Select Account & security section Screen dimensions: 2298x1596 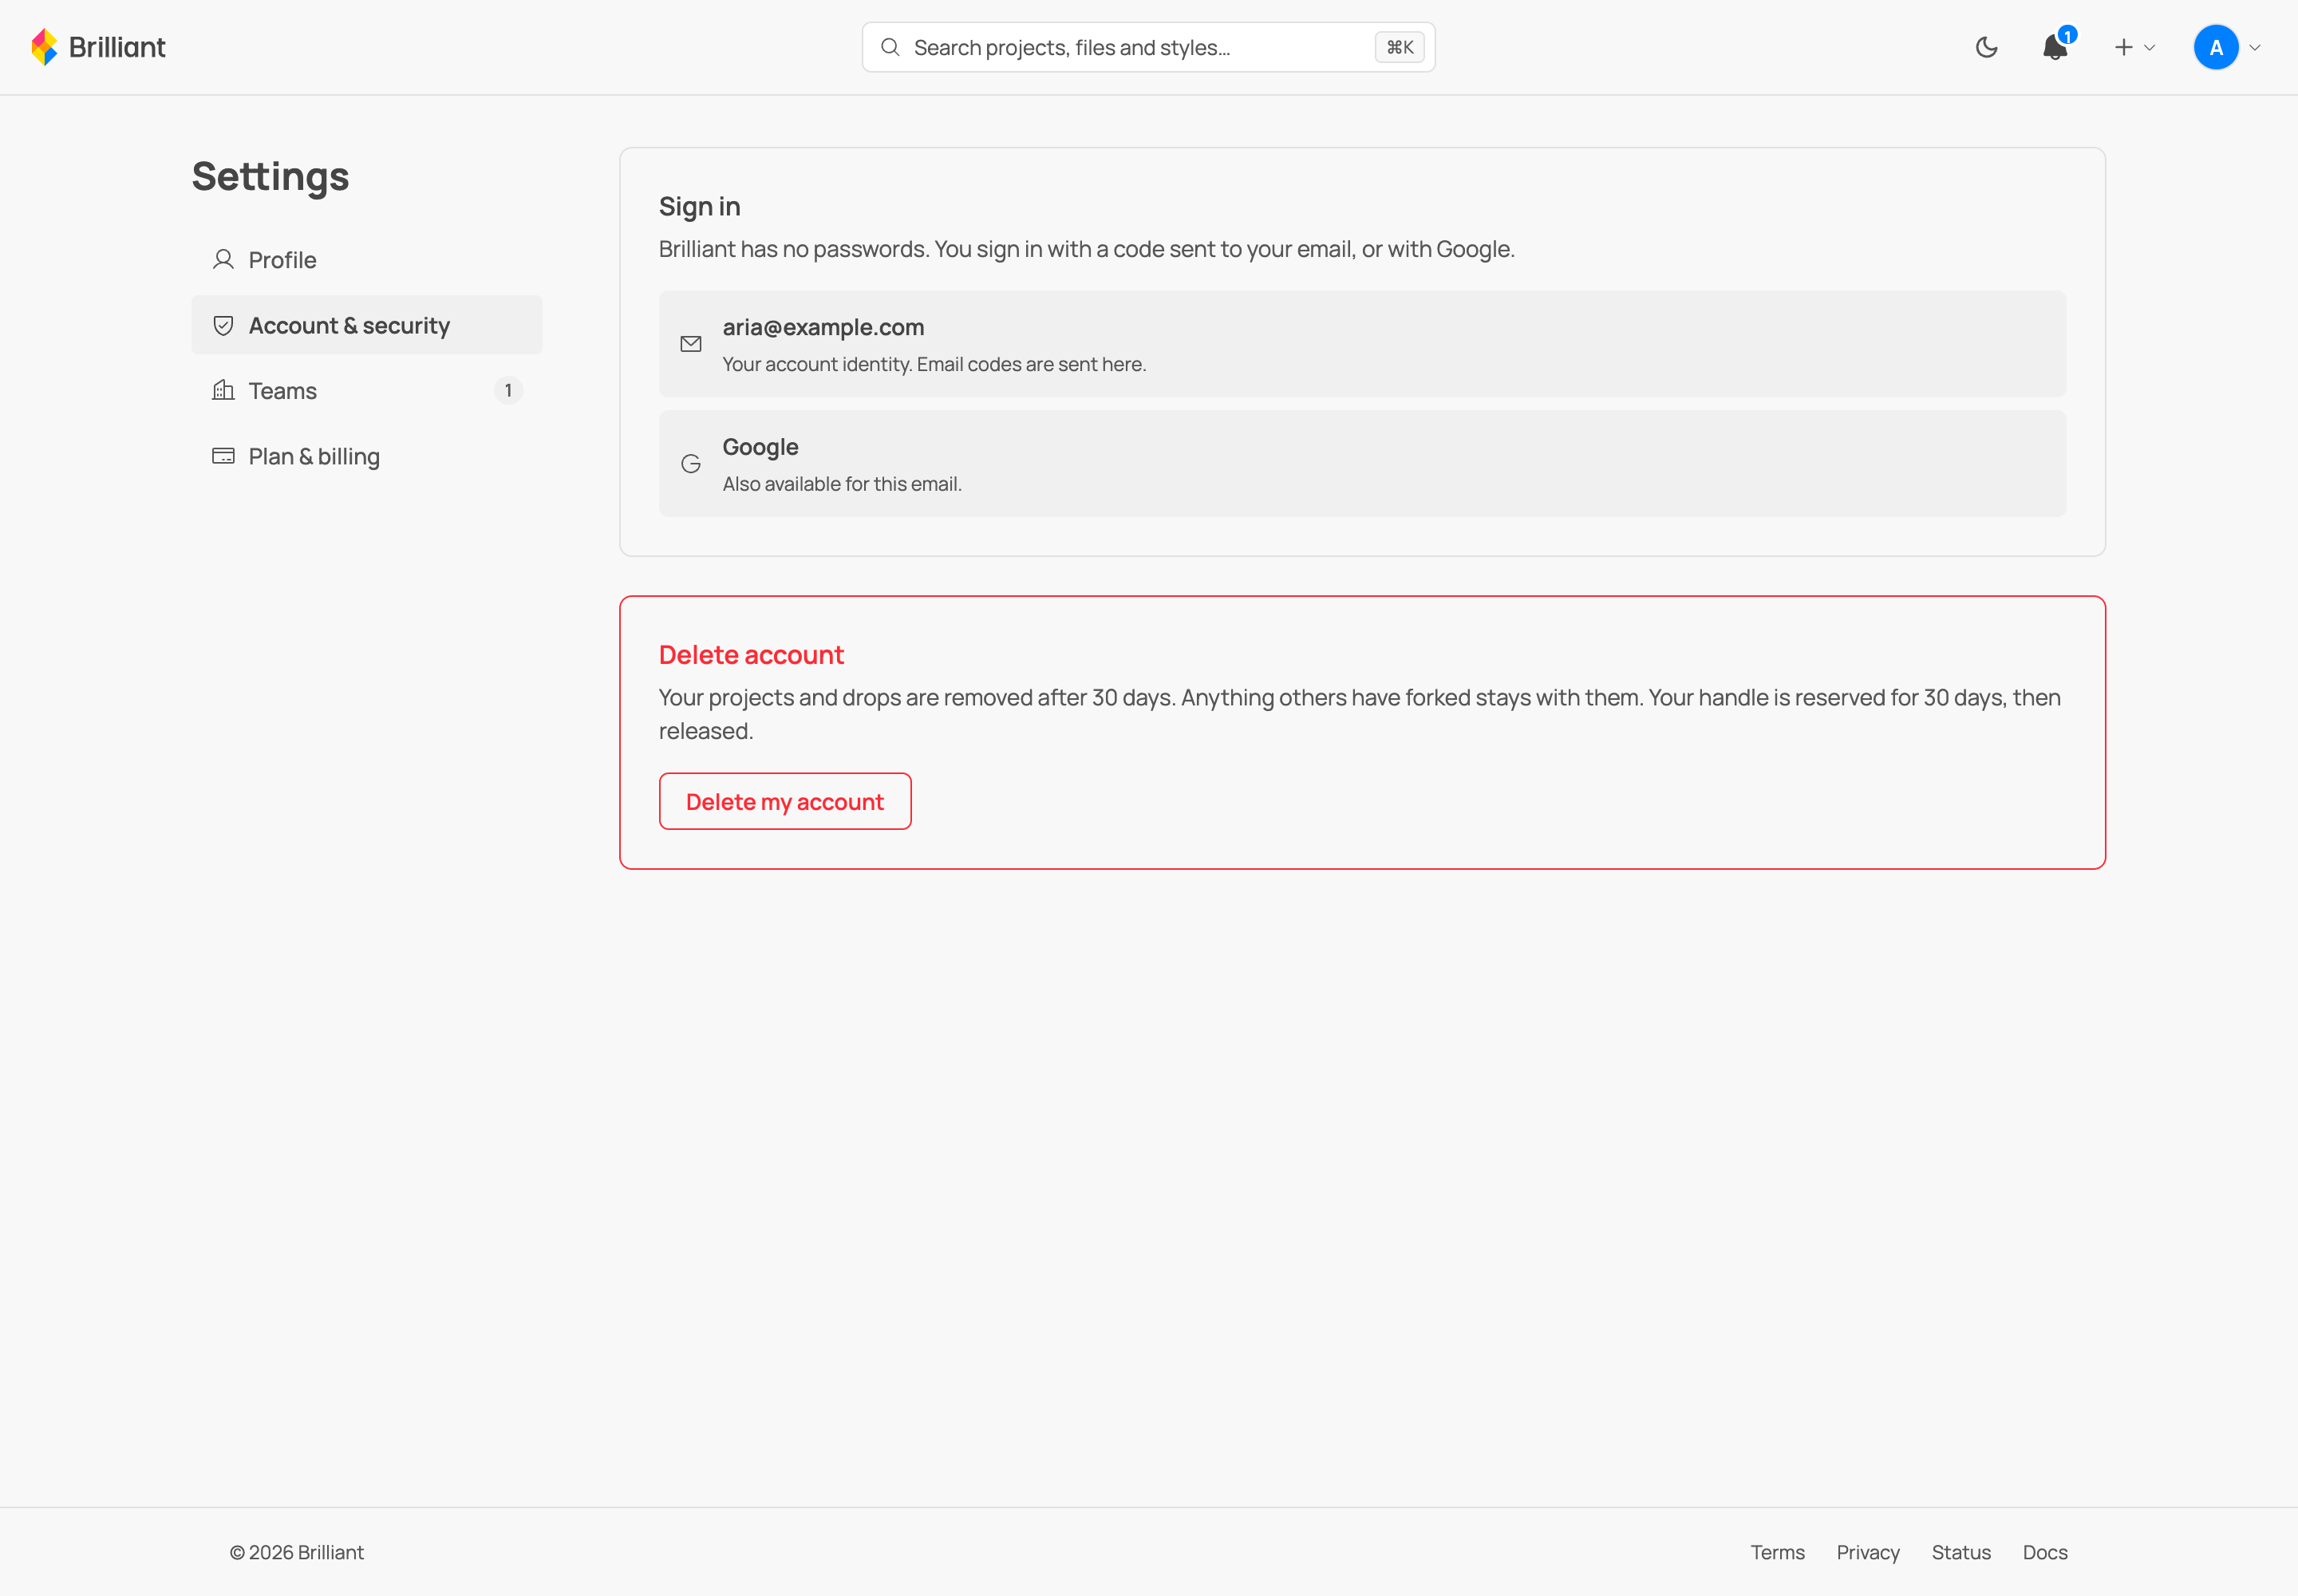(367, 325)
